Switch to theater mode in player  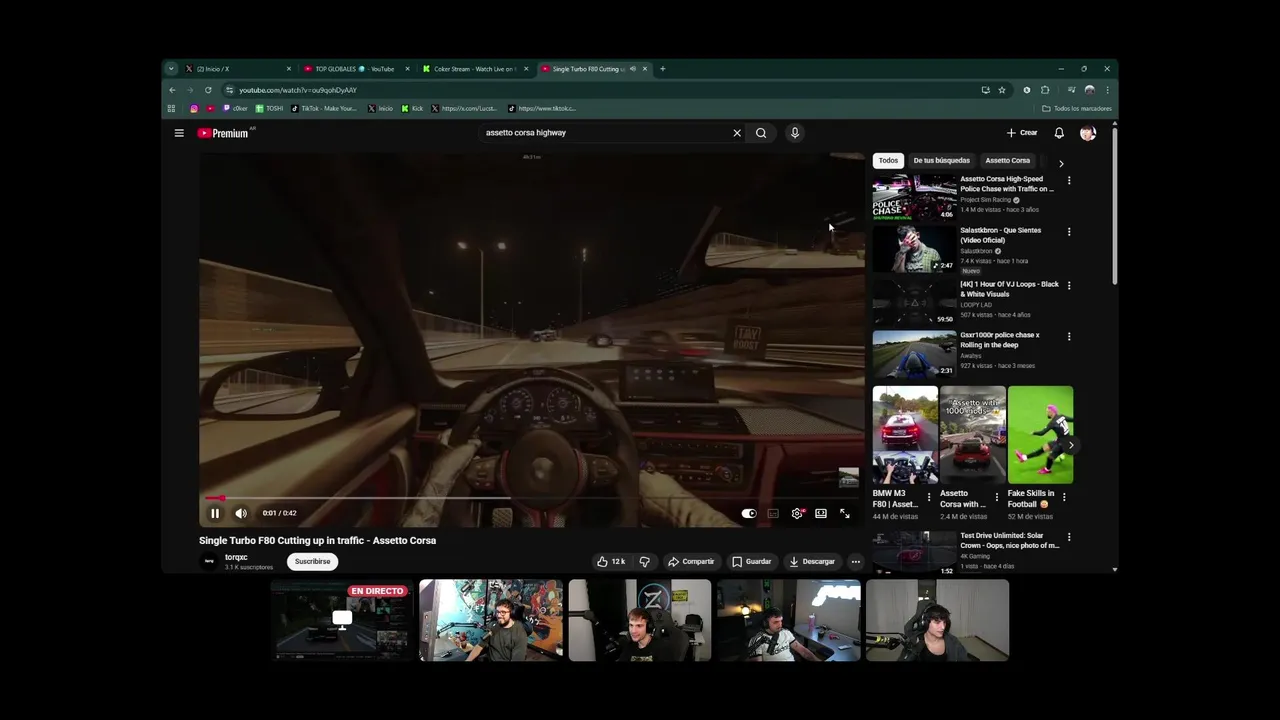pos(821,513)
